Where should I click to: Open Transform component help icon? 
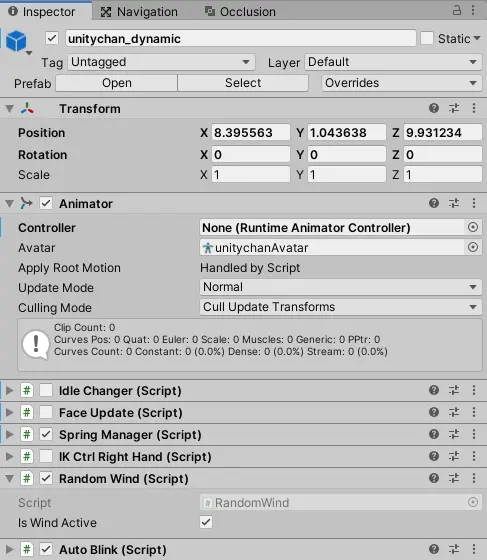point(434,108)
